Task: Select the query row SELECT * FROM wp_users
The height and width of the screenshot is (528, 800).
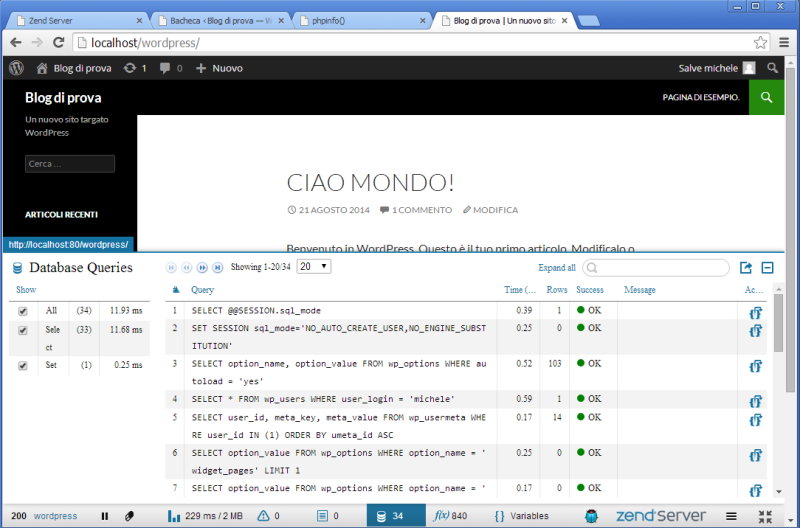Action: click(x=465, y=399)
